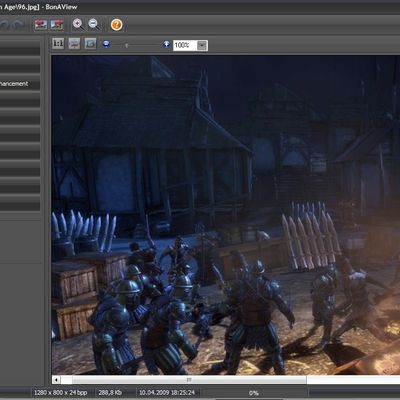Zoom in with the plus magnifier icon
Image resolution: width=400 pixels, height=400 pixels.
click(x=79, y=25)
